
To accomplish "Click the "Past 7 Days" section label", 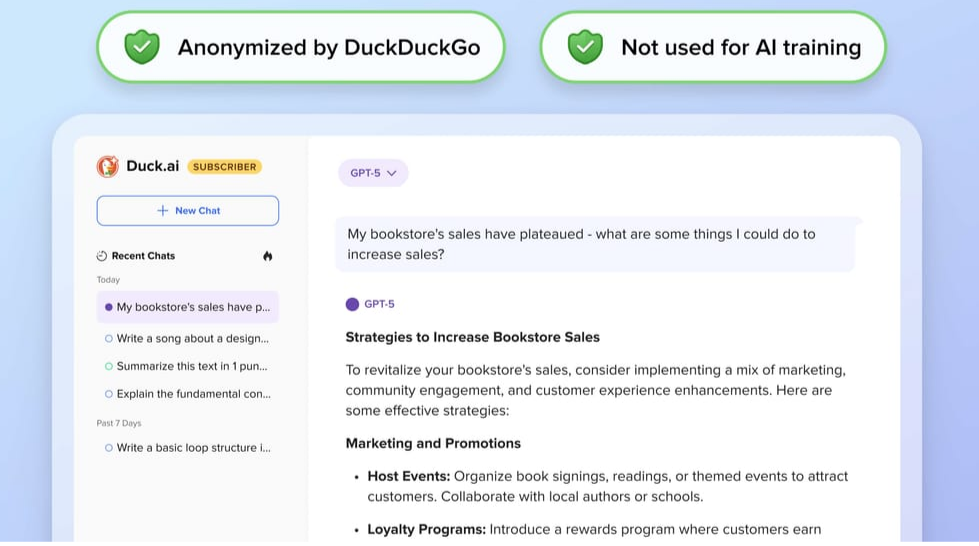I will click(119, 423).
